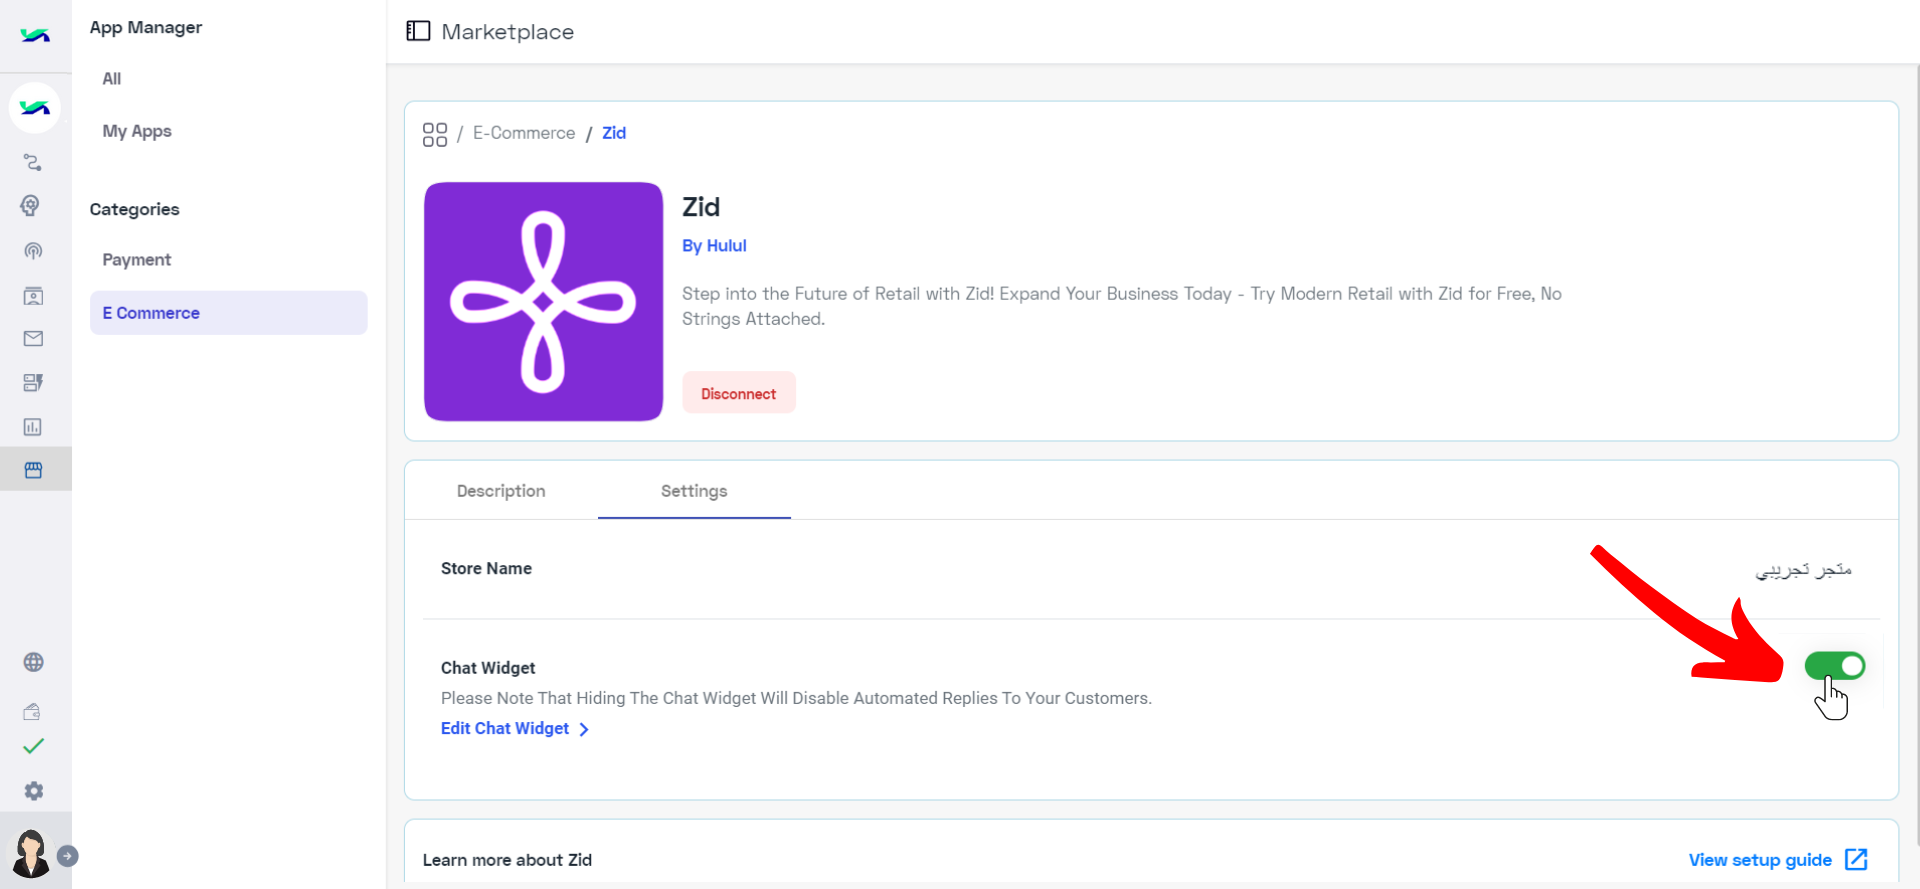The image size is (1920, 889).
Task: Switch to the Description tab
Action: (501, 491)
